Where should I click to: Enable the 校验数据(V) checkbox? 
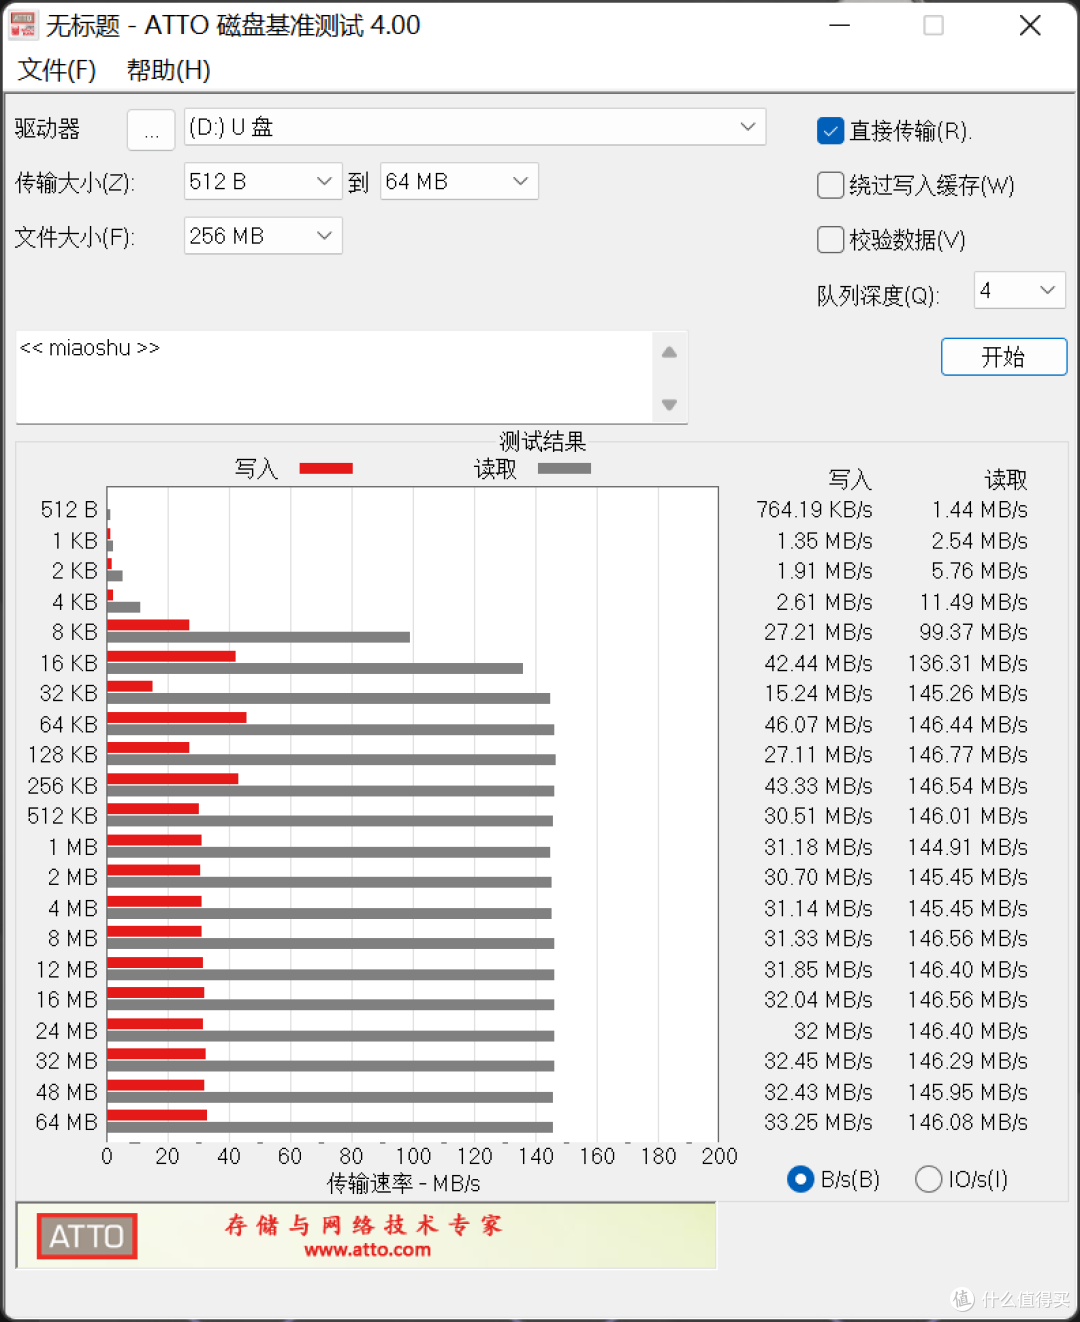pos(830,240)
